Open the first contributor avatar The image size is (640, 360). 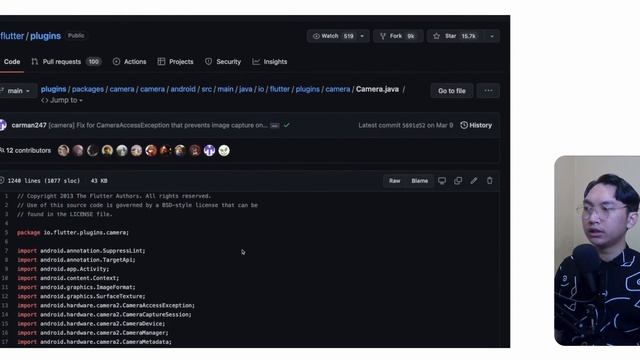pyautogui.click(x=63, y=151)
